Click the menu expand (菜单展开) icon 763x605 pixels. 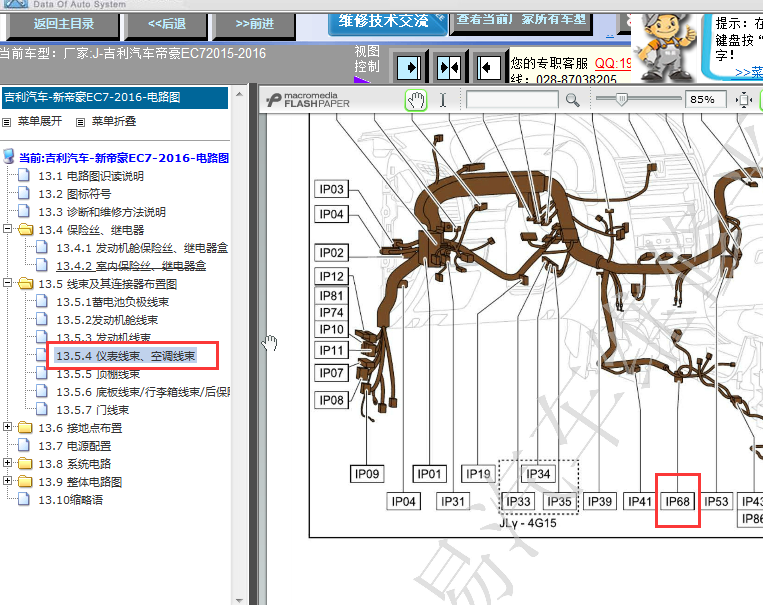click(x=6, y=122)
